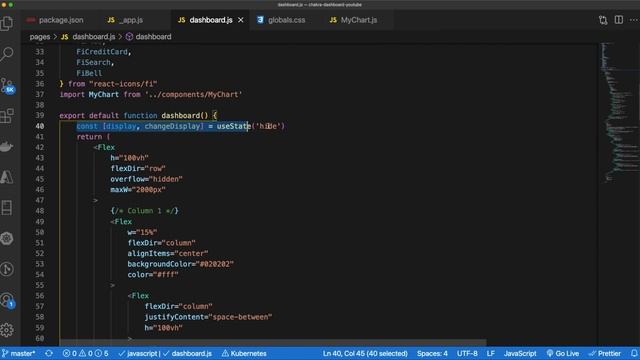Open the Extensions view

point(7,116)
